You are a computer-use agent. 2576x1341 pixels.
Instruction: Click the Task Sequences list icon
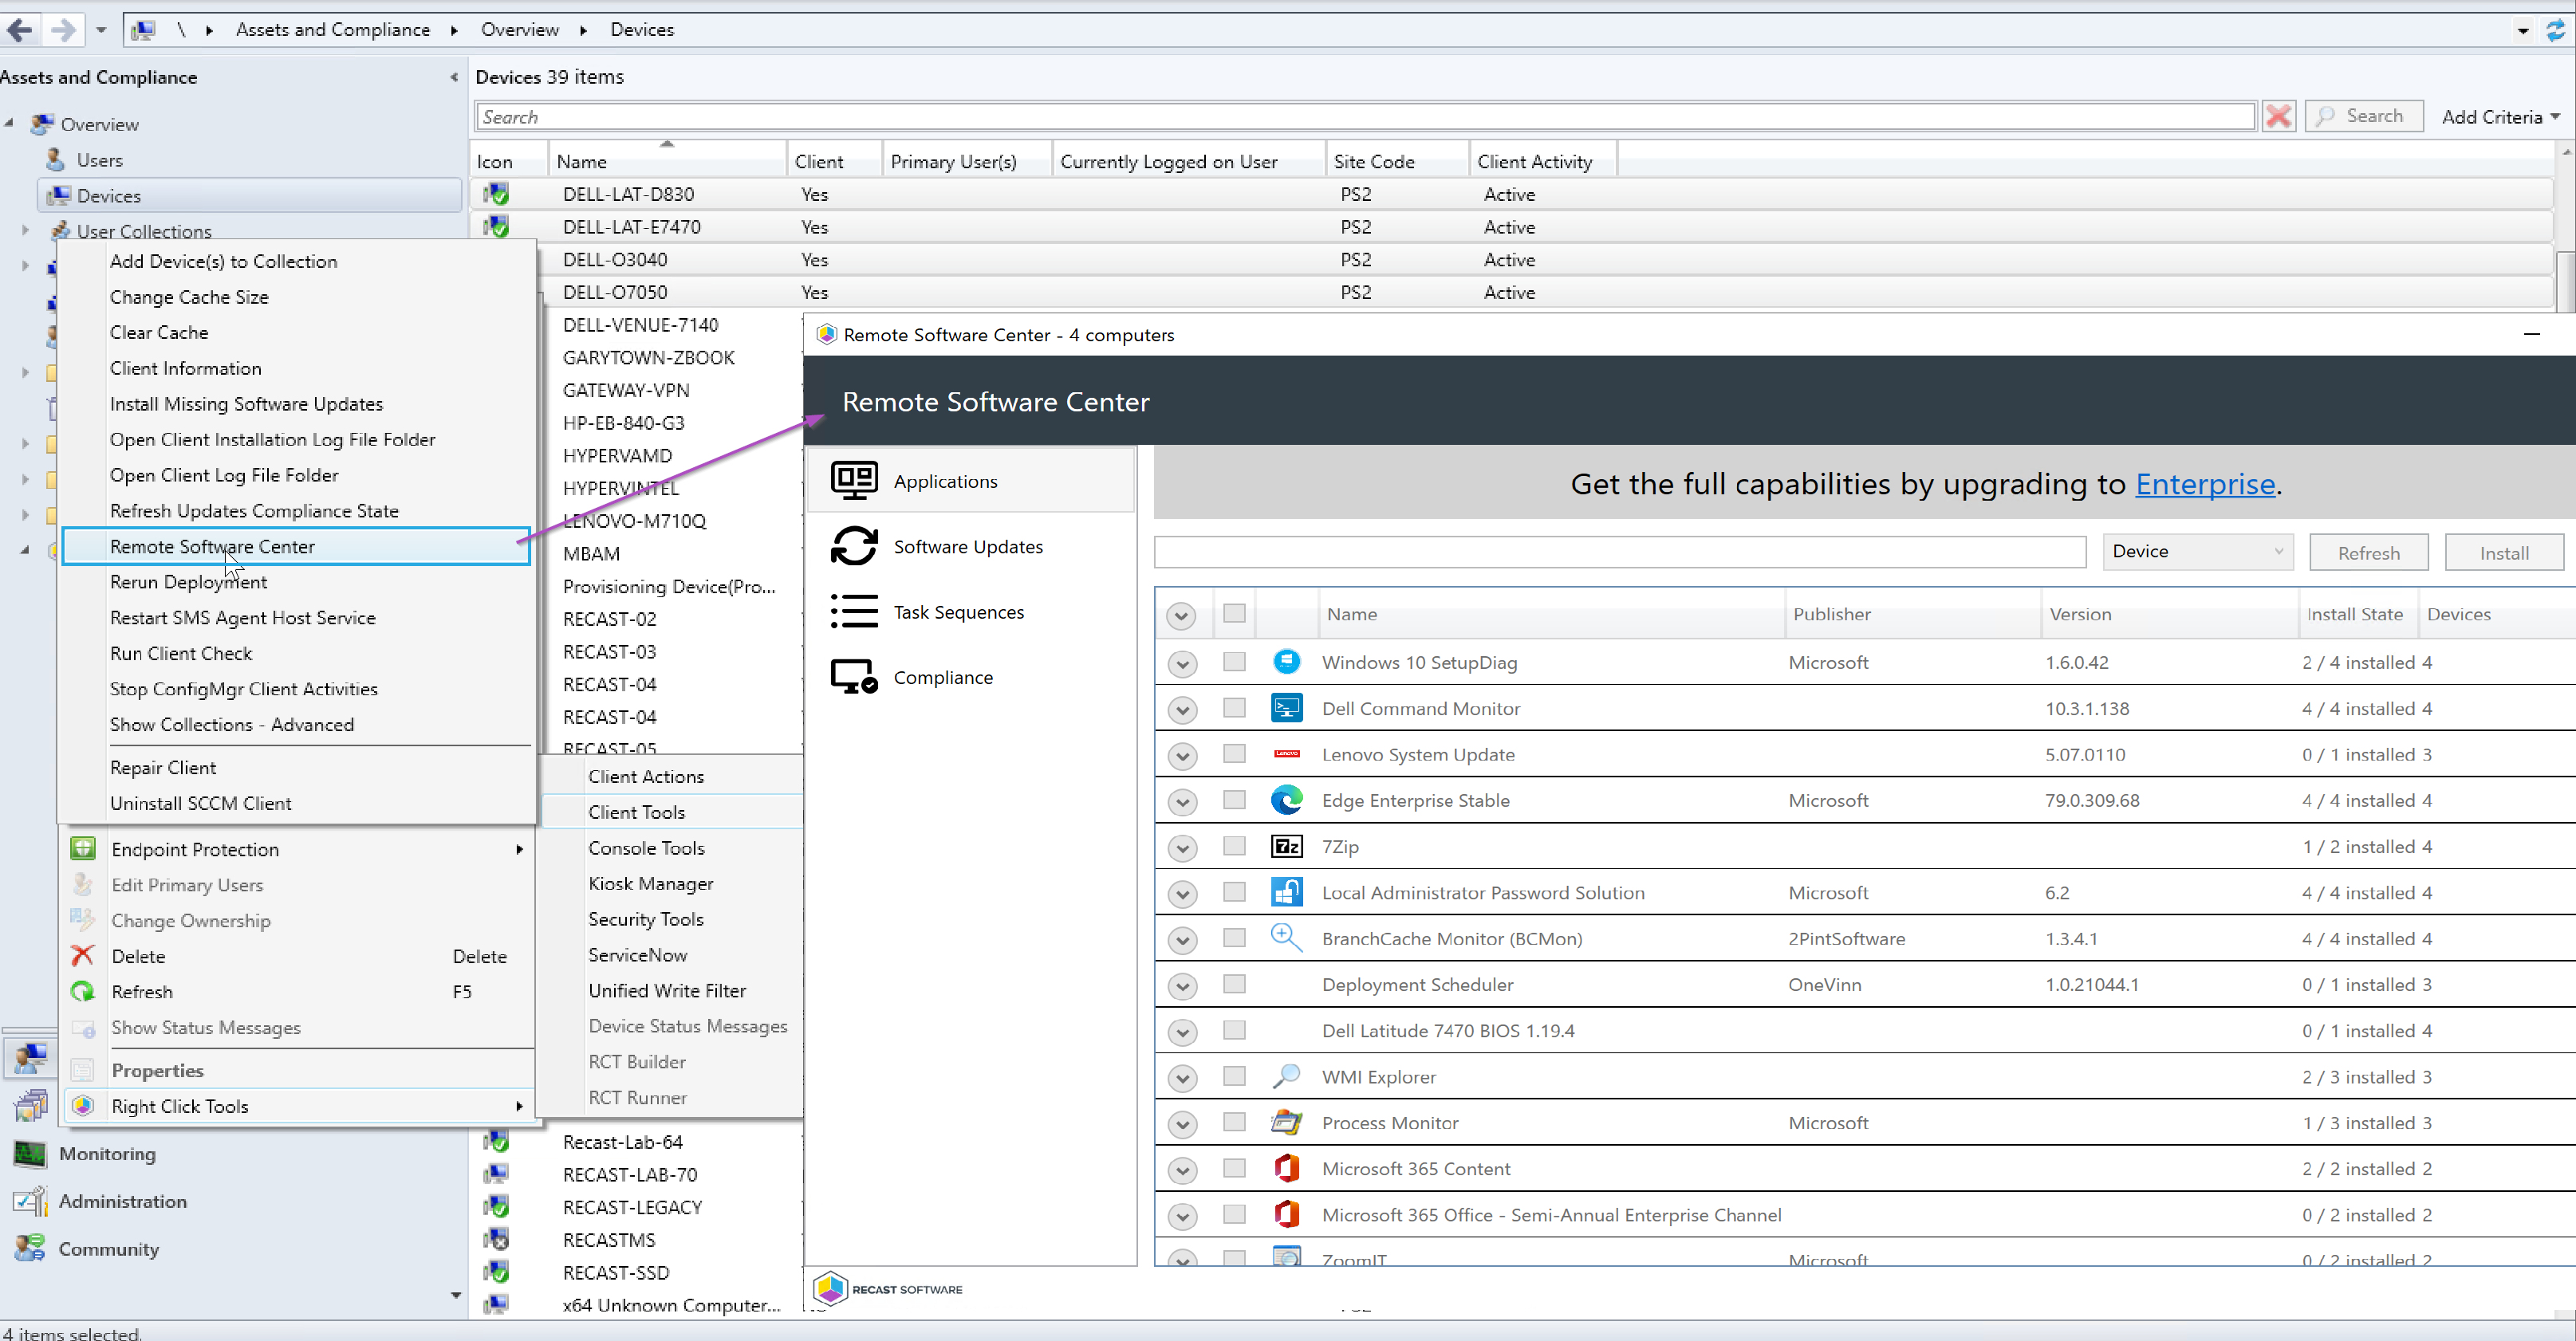854,611
